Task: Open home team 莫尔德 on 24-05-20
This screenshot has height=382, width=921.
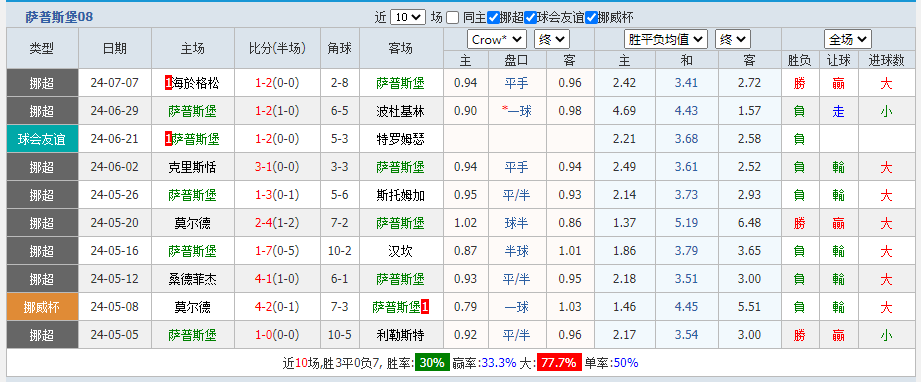Action: click(x=192, y=223)
